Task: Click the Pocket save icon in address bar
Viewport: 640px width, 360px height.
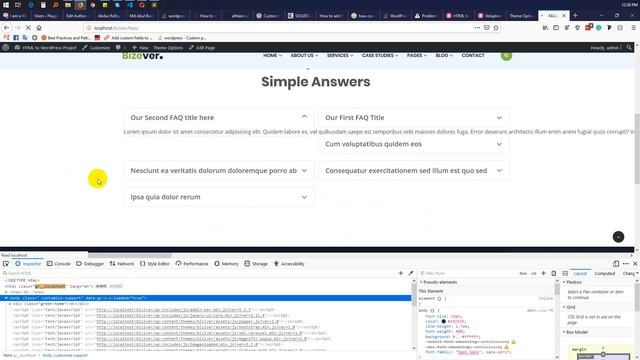Action: click(x=487, y=28)
